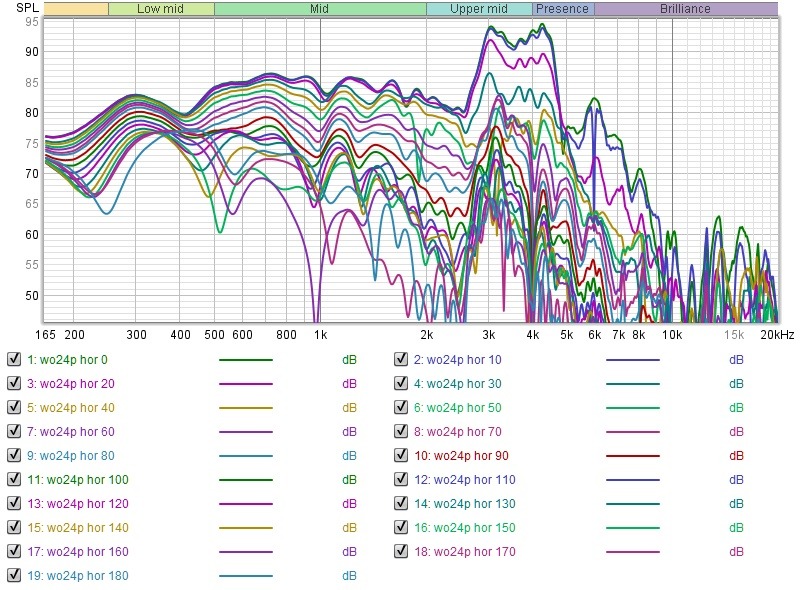Uncheck the 'wo24p hor 0' trace checkbox
Screen dimensions: 800x590
point(14,359)
